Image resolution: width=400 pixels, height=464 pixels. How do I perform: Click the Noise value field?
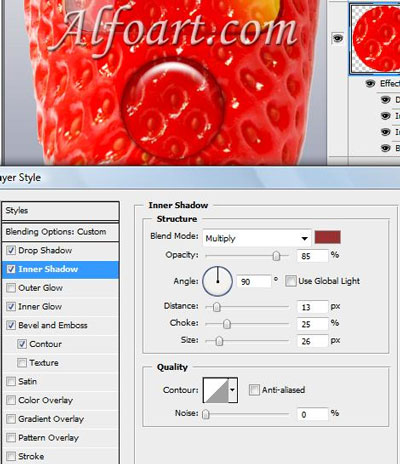[312, 414]
